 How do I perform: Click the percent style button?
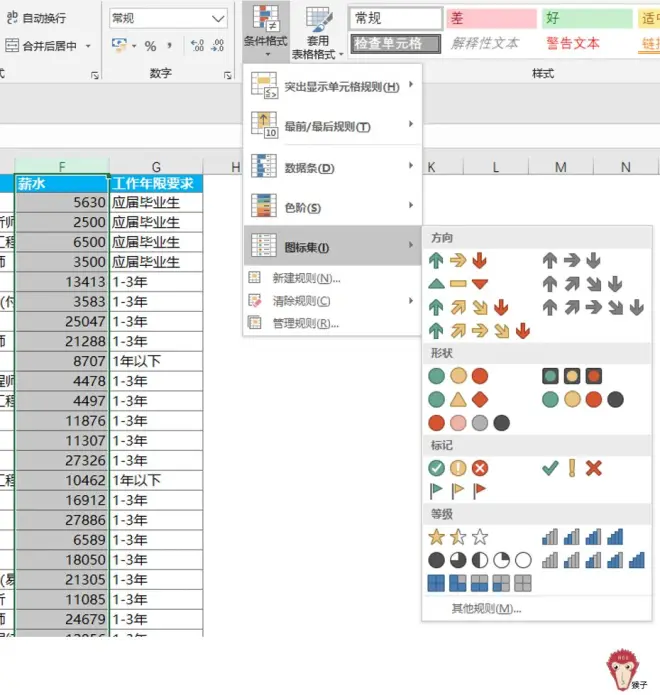click(x=150, y=46)
